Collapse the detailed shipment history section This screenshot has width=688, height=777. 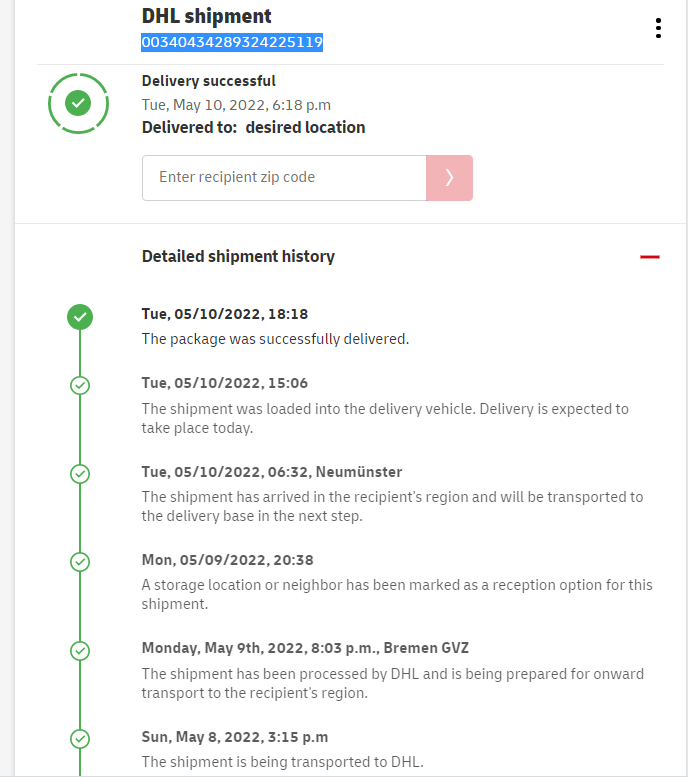tap(650, 257)
